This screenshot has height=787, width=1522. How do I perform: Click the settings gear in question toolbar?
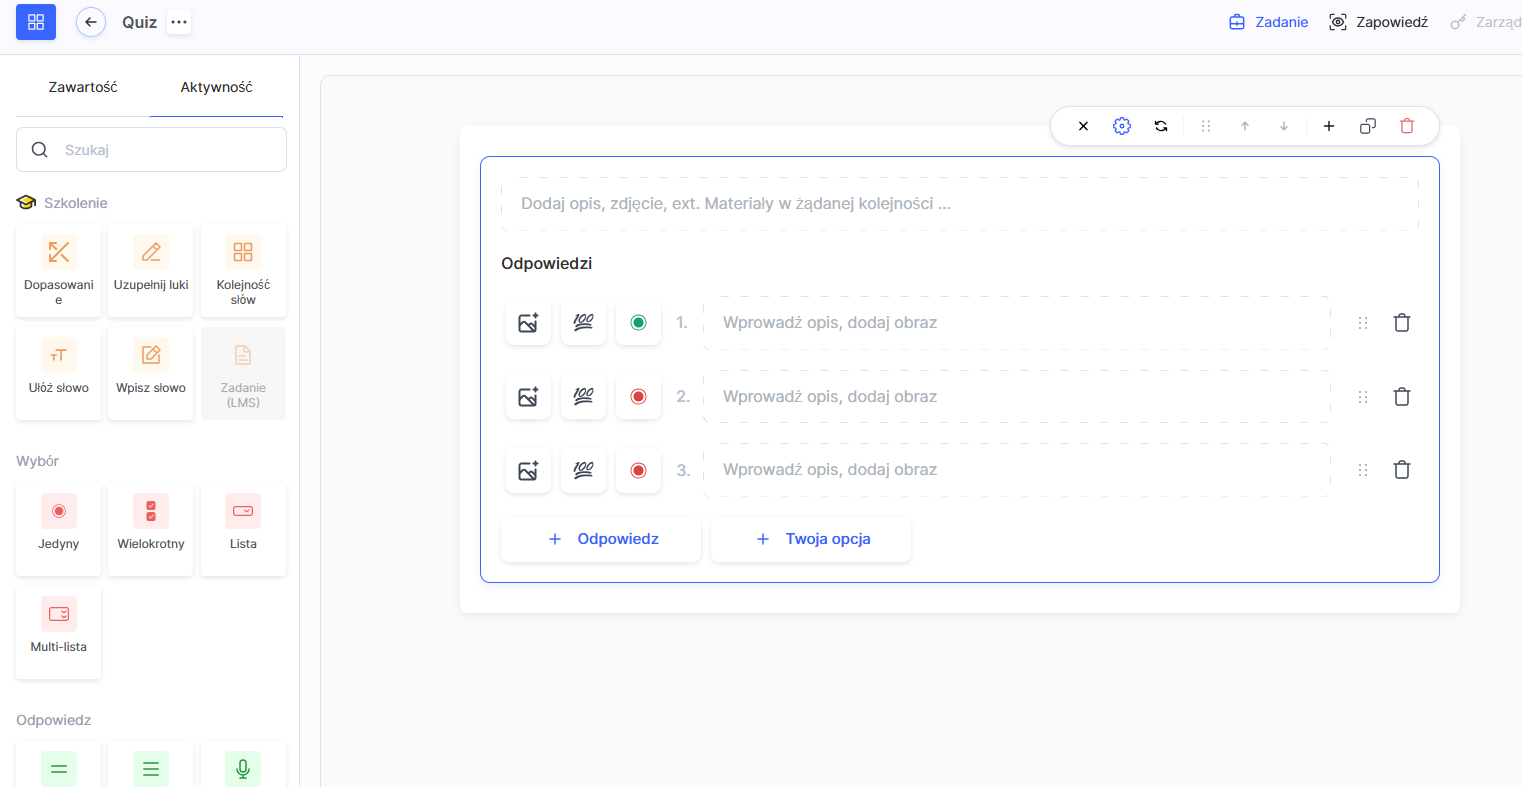click(x=1122, y=126)
